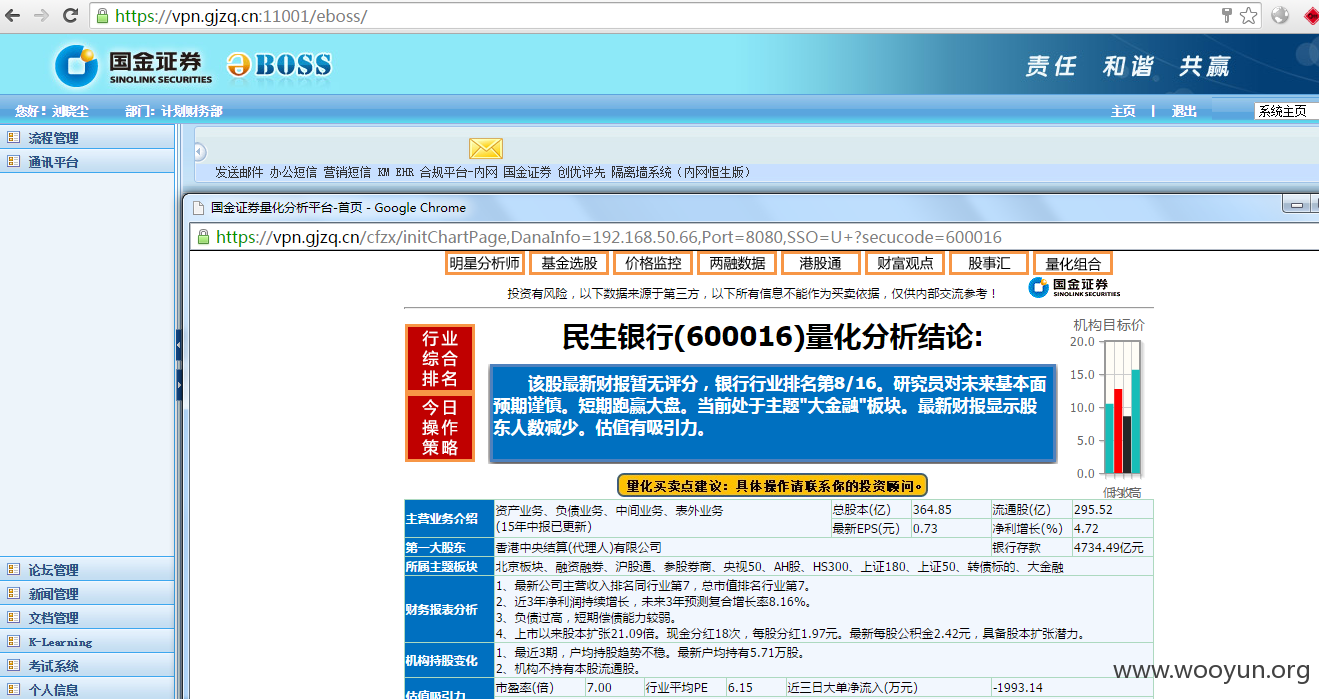Viewport: 1319px width, 699px height.
Task: Click the 流程管理 list icon
Action: tap(13, 137)
